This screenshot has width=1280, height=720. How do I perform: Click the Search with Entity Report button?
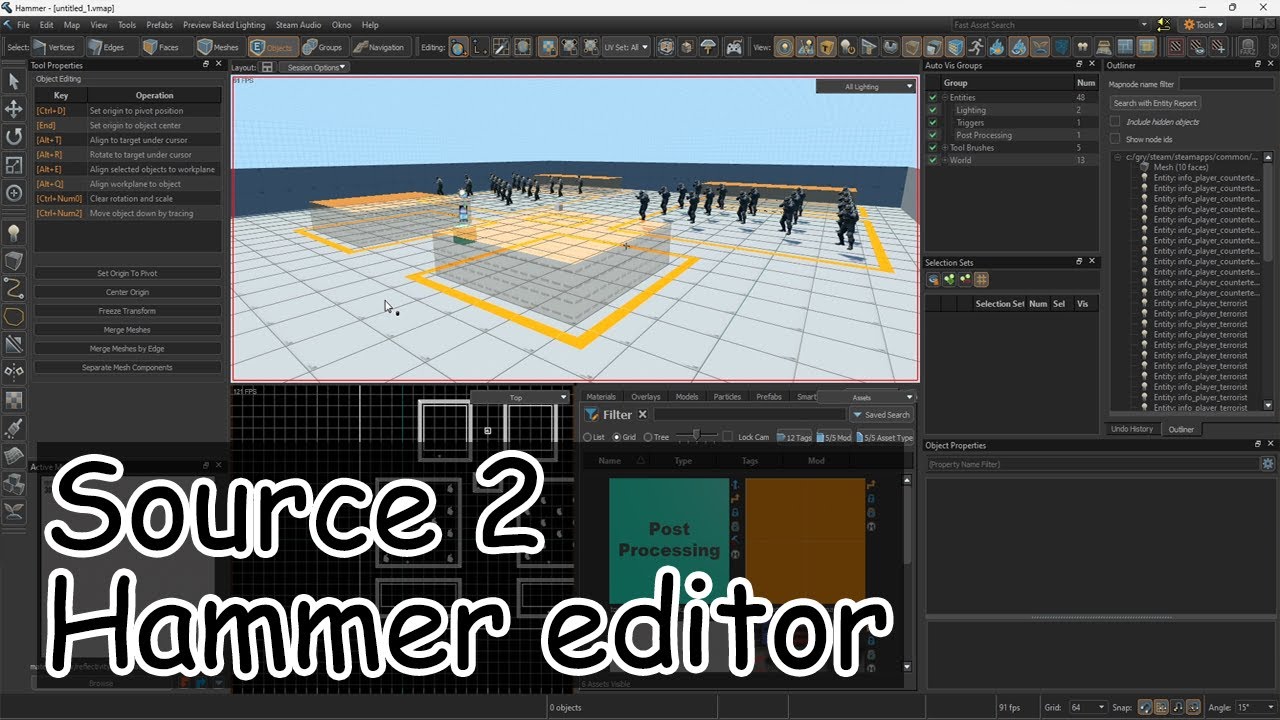coord(1155,103)
